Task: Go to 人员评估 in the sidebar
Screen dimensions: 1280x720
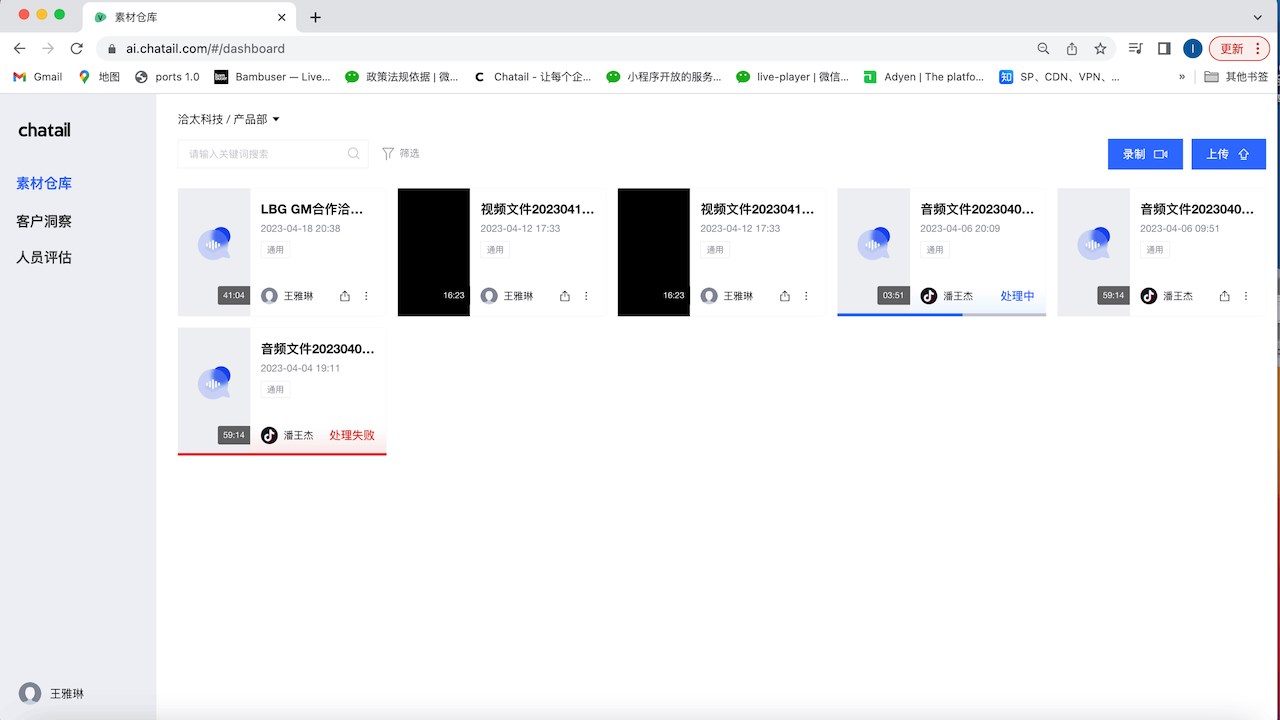Action: (44, 257)
